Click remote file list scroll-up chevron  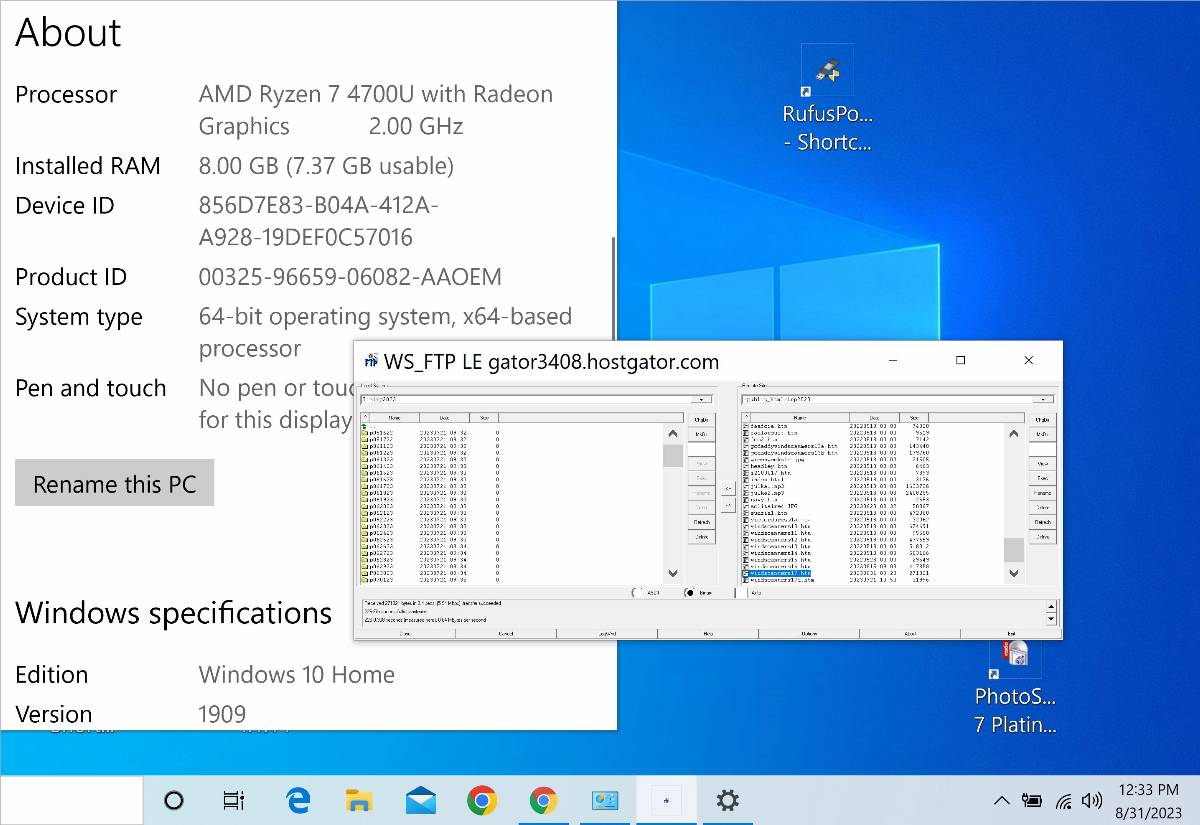(1014, 434)
